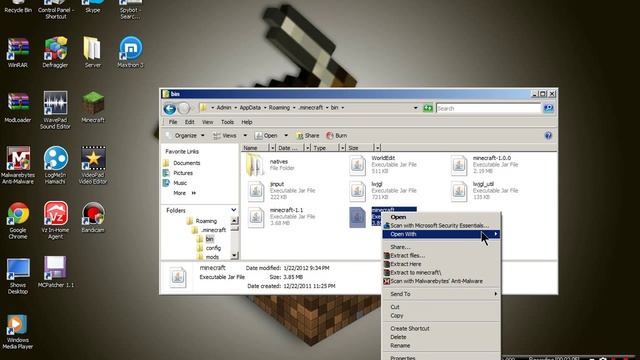Click the refresh button beside address bar

[427, 108]
